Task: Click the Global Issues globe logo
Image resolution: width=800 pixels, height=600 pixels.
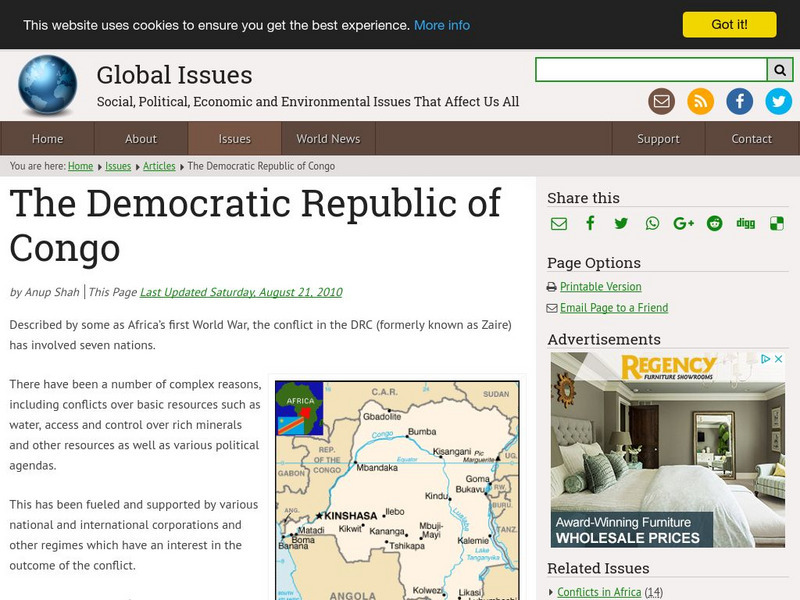Action: tap(47, 86)
